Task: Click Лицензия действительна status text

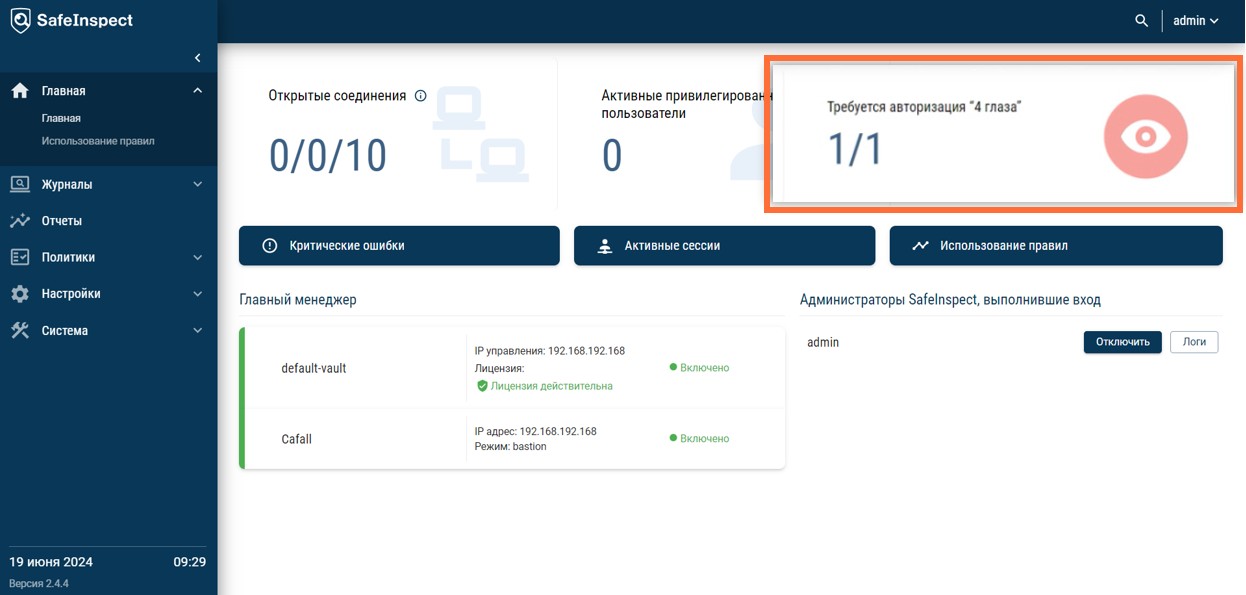Action: 551,386
